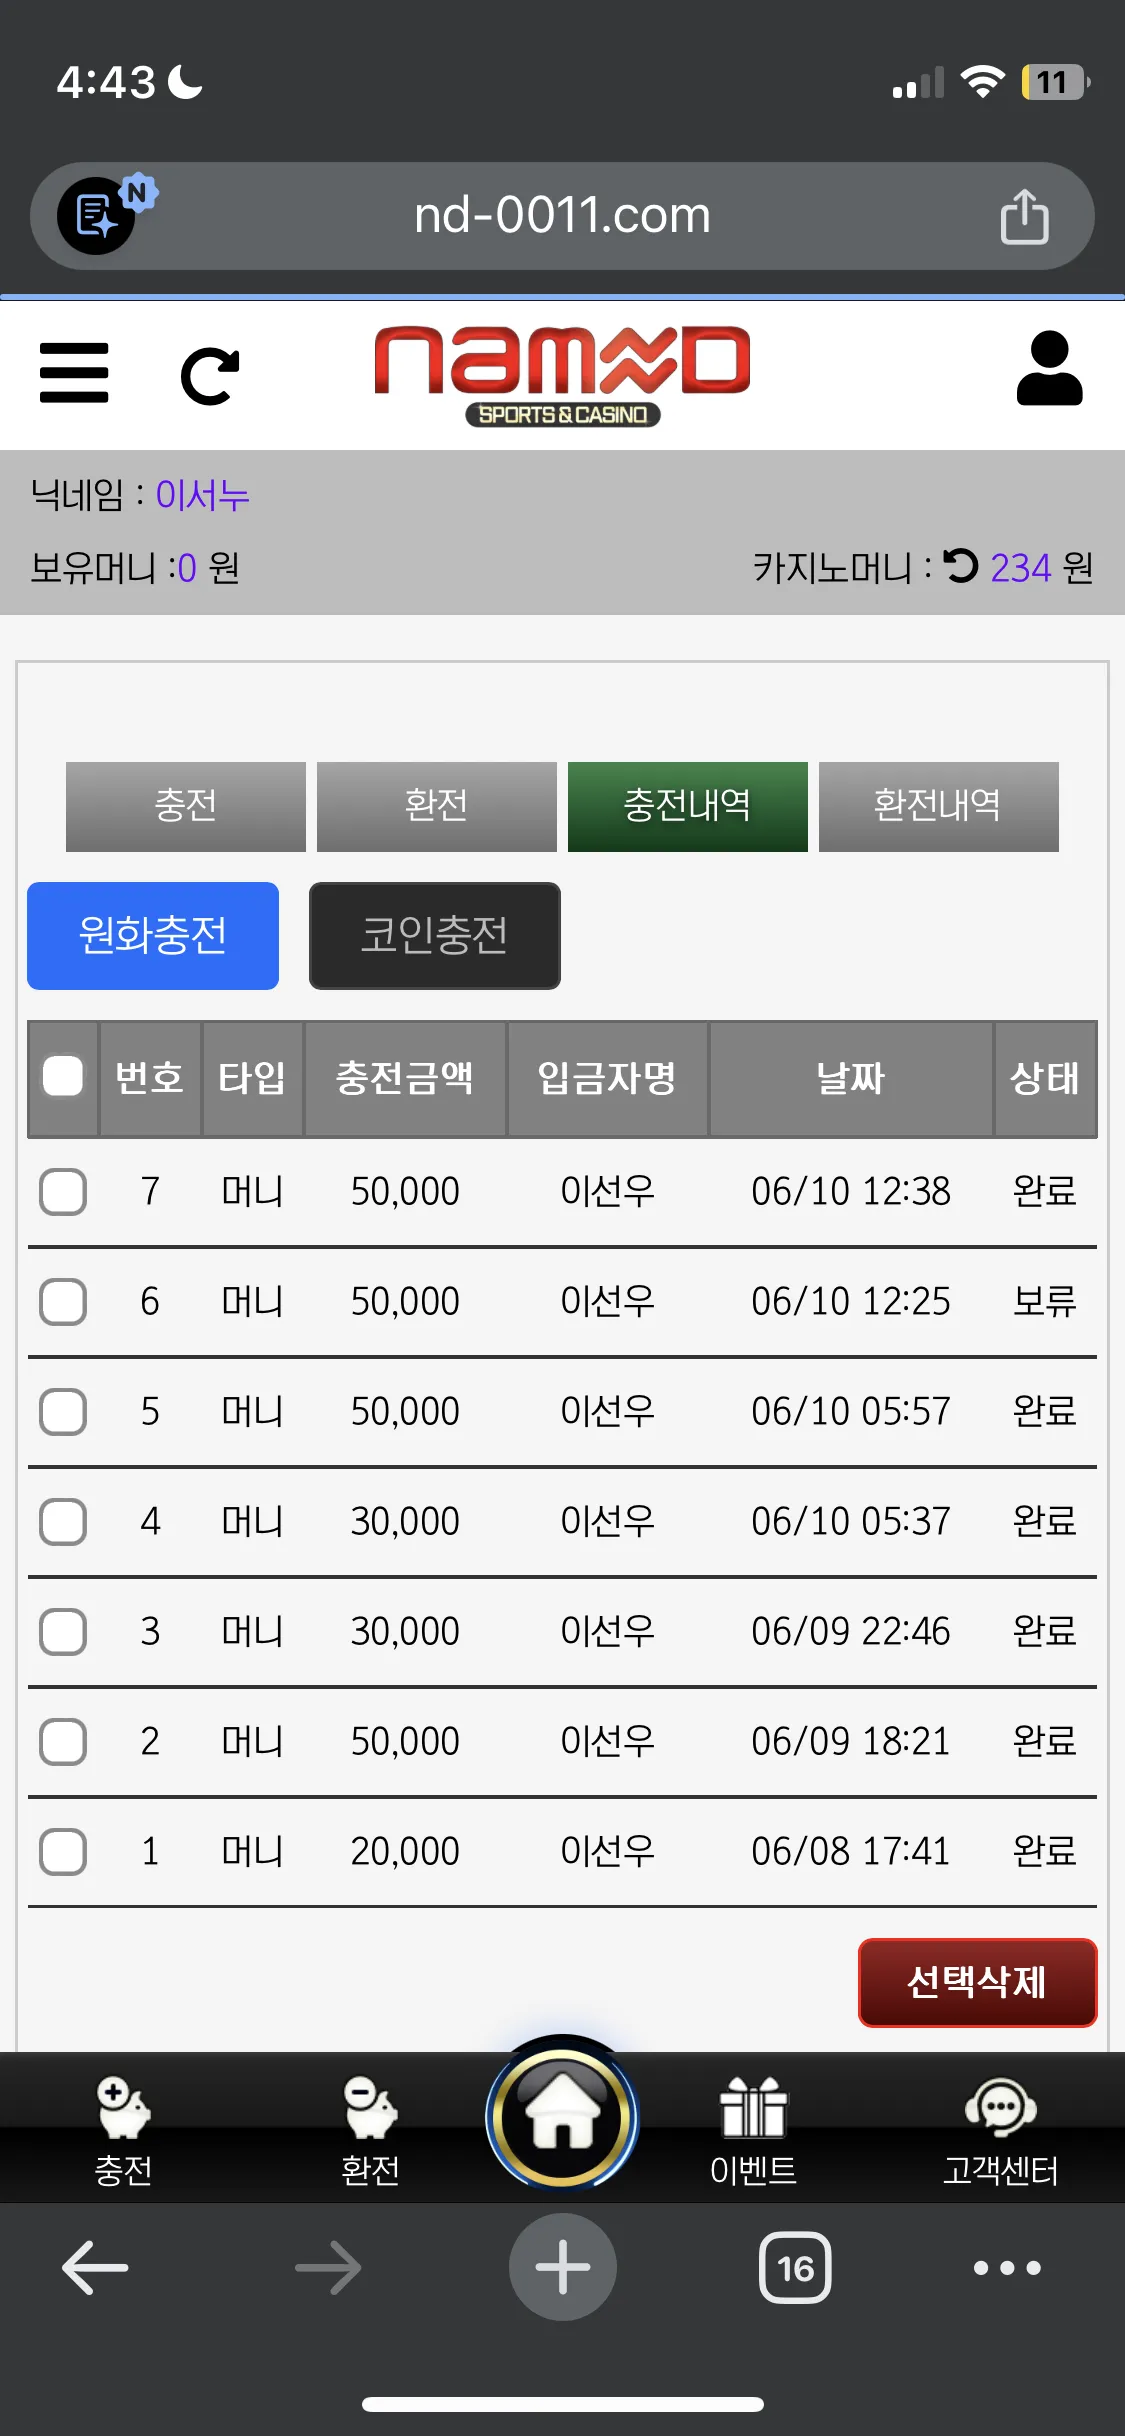Tap the page refresh arrow icon
This screenshot has width=1125, height=2436.
point(211,376)
